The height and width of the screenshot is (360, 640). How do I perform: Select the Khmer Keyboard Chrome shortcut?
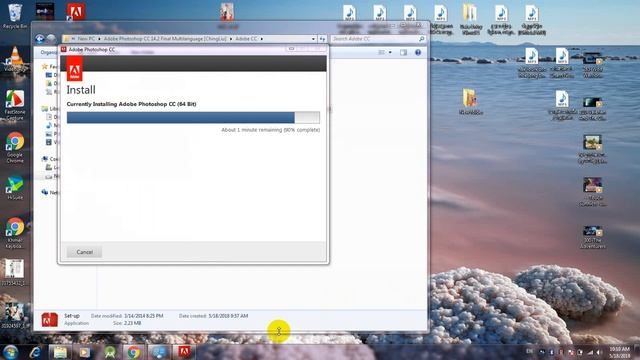click(15, 233)
